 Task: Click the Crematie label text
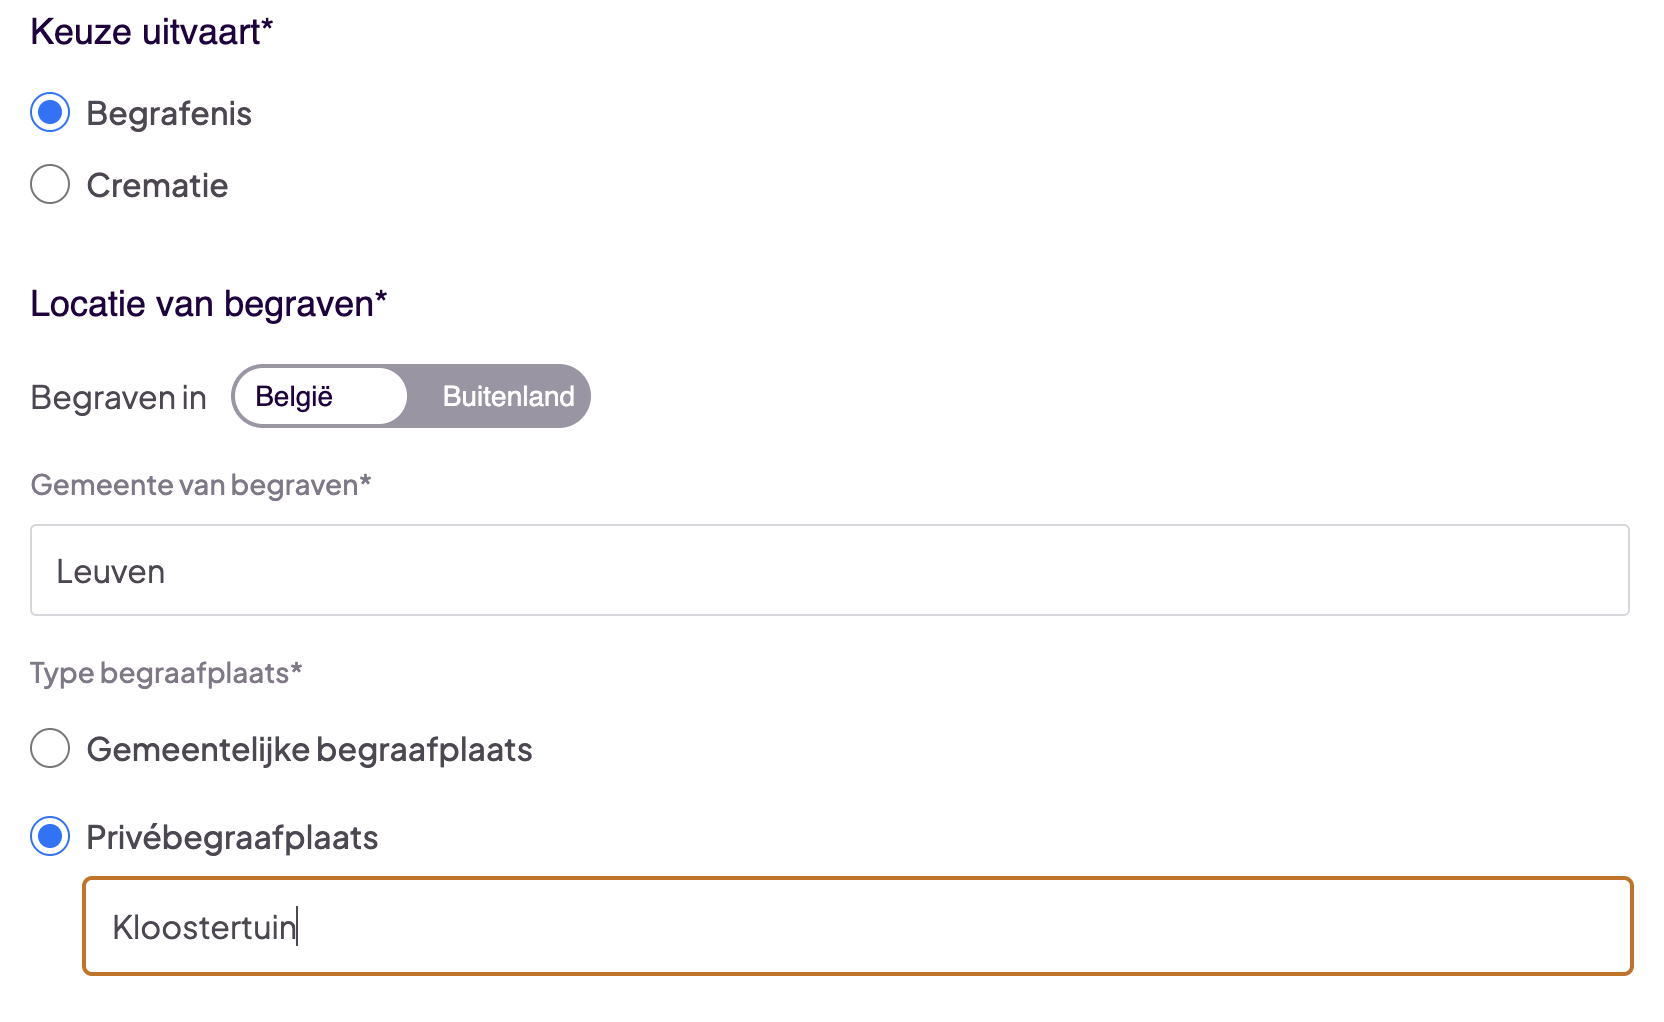(x=157, y=186)
